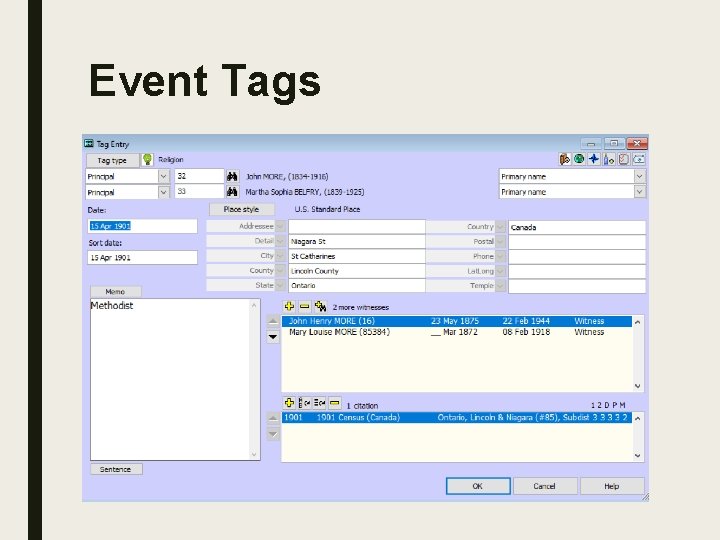Viewport: 720px width, 540px height.
Task: Click the empty Addressee input field
Action: [x=357, y=227]
